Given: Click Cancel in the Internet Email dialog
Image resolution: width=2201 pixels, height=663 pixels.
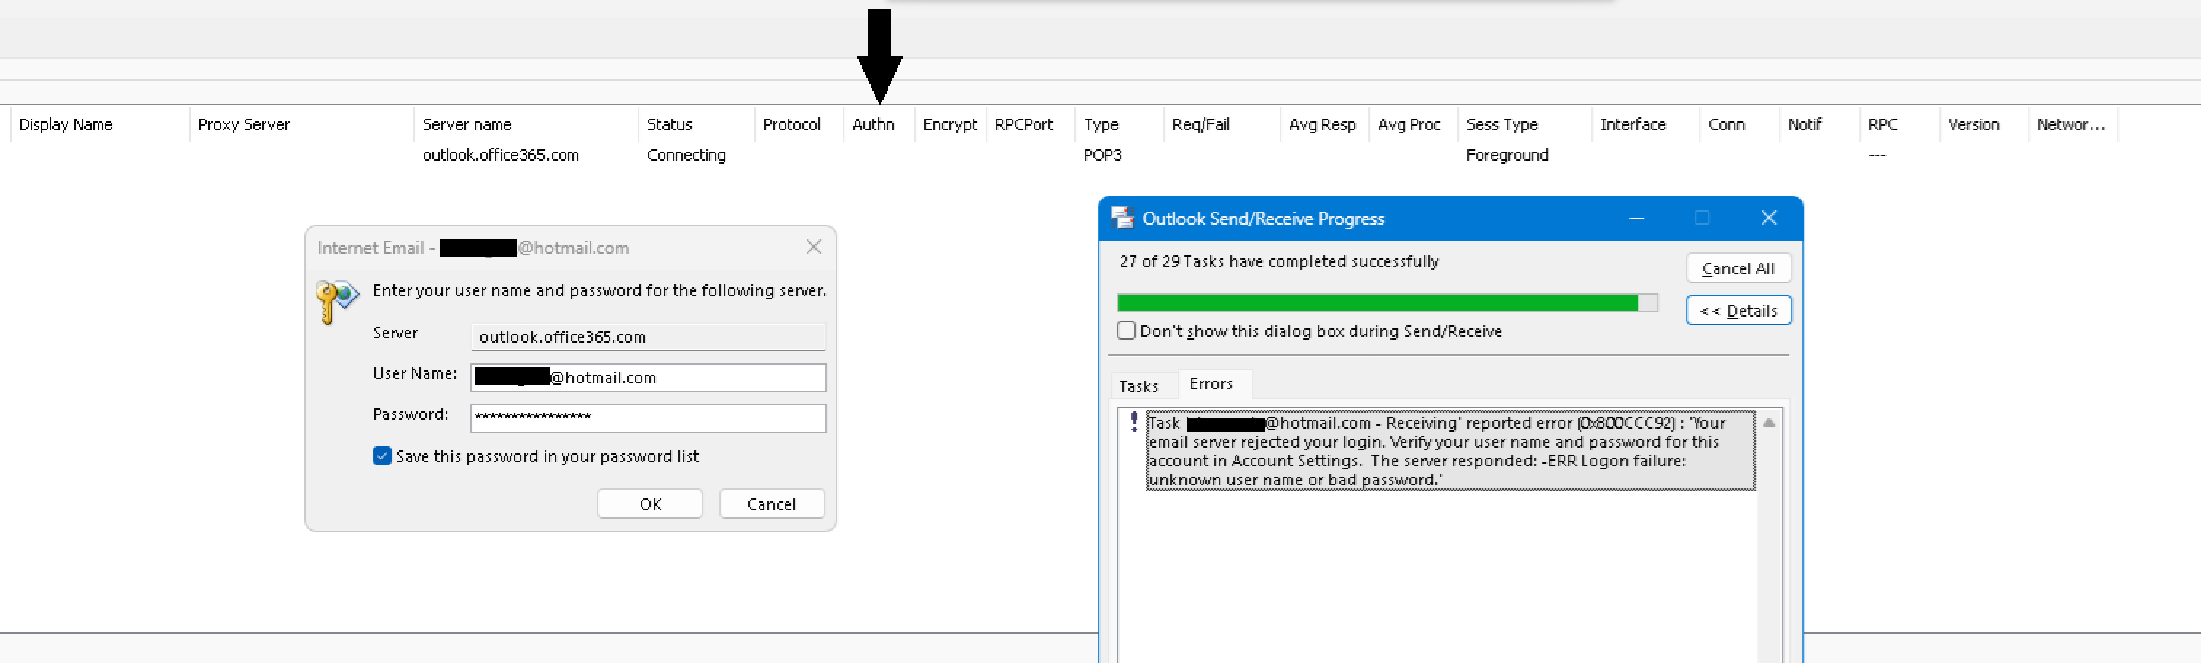Looking at the screenshot, I should [x=771, y=504].
